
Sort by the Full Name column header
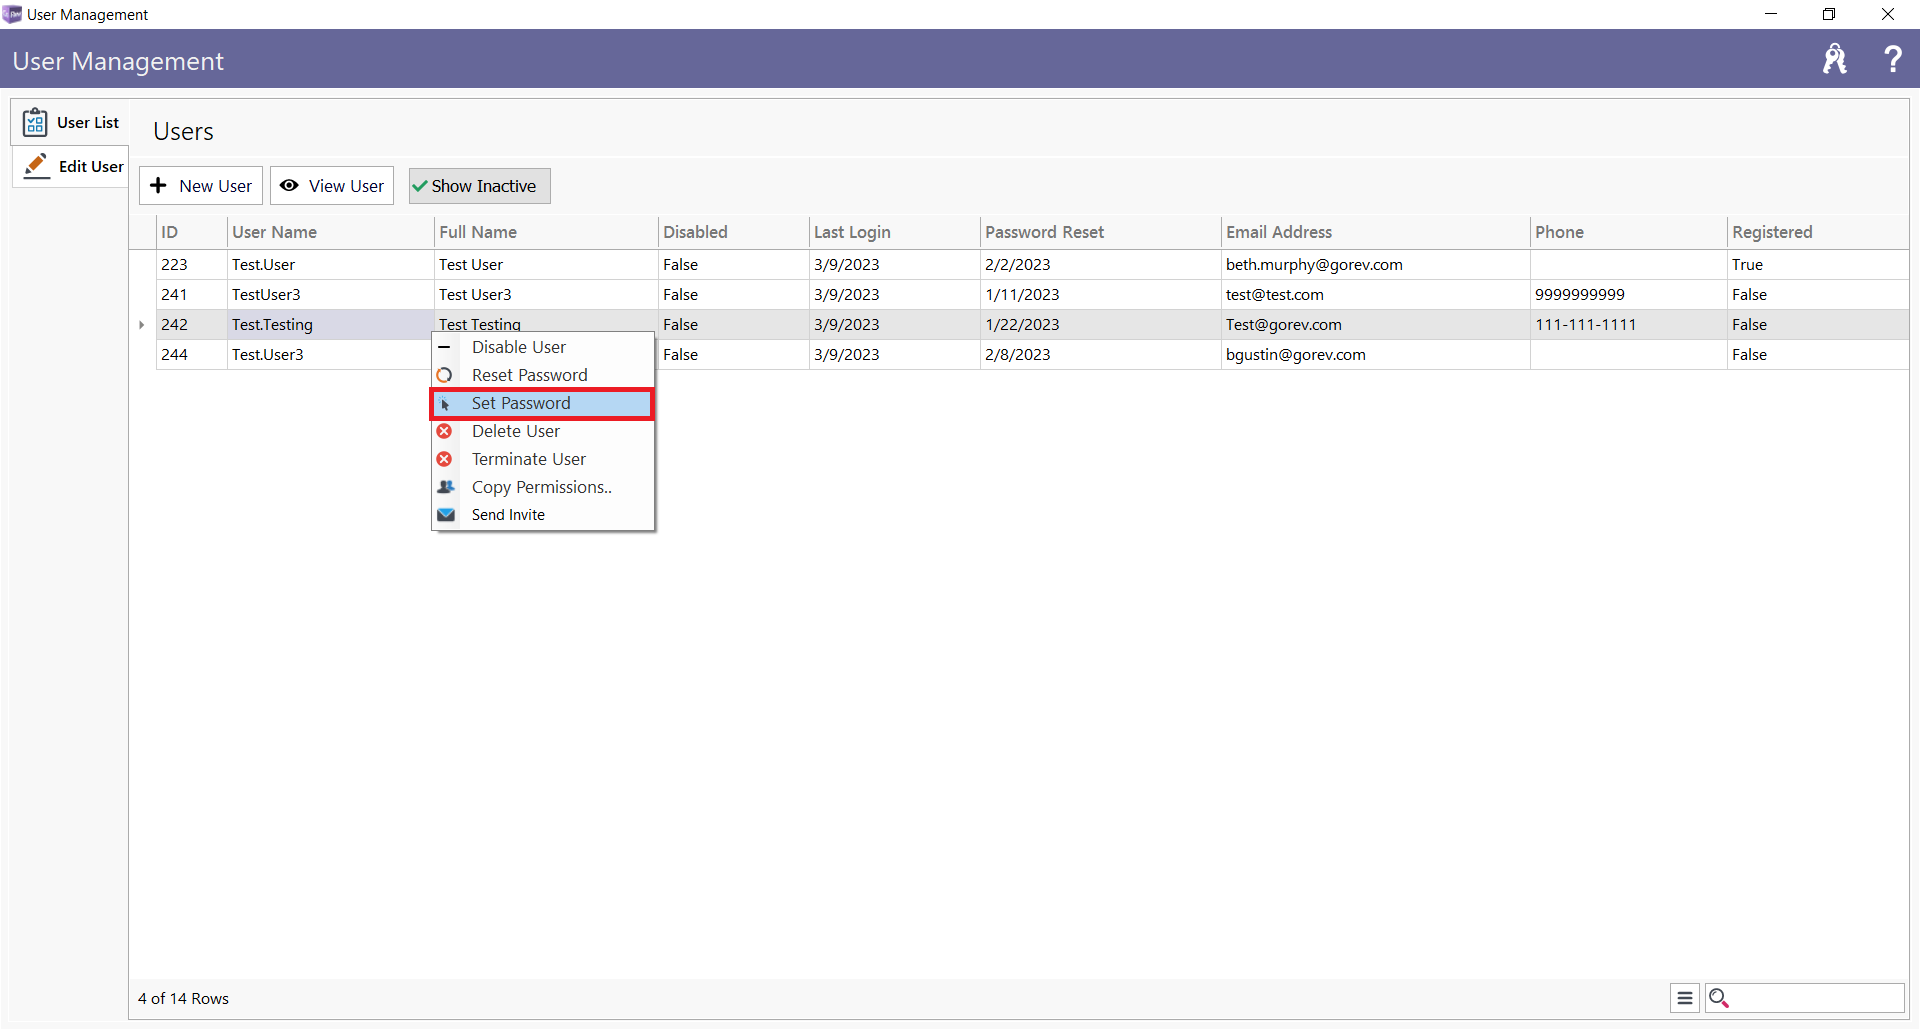pyautogui.click(x=546, y=232)
